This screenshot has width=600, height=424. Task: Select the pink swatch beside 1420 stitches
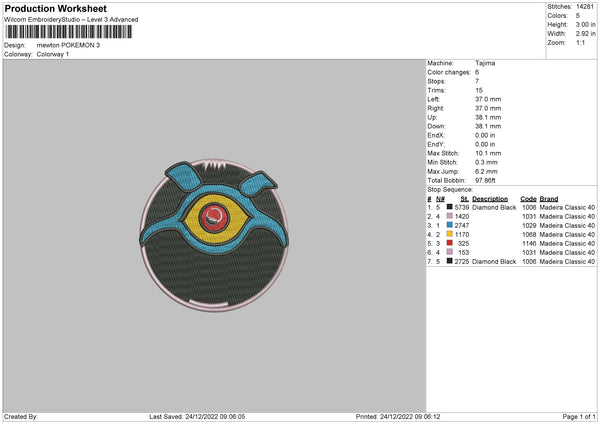(450, 216)
